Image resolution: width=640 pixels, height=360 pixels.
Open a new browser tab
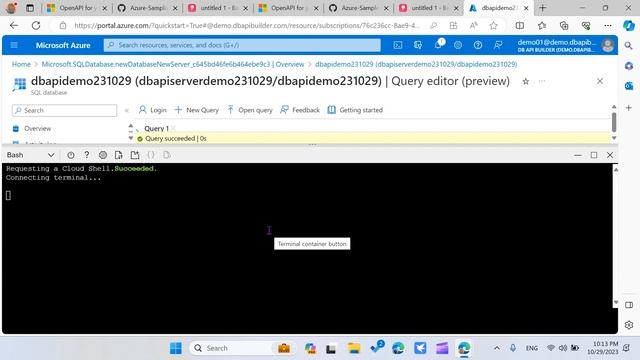pos(542,8)
